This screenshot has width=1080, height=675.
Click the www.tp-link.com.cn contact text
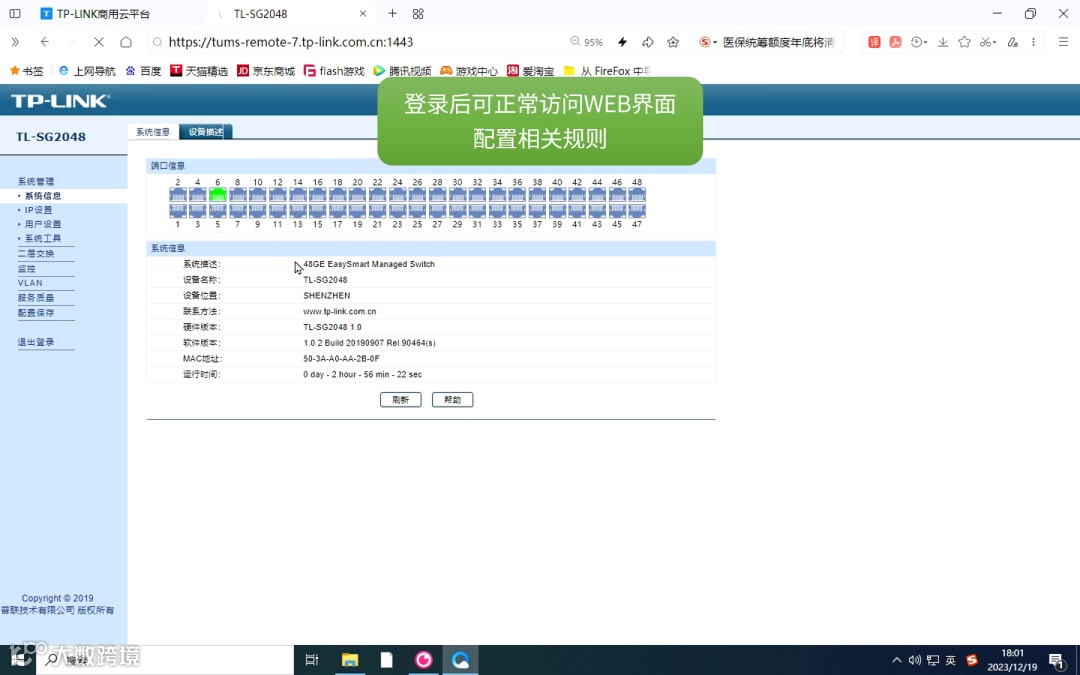click(340, 311)
